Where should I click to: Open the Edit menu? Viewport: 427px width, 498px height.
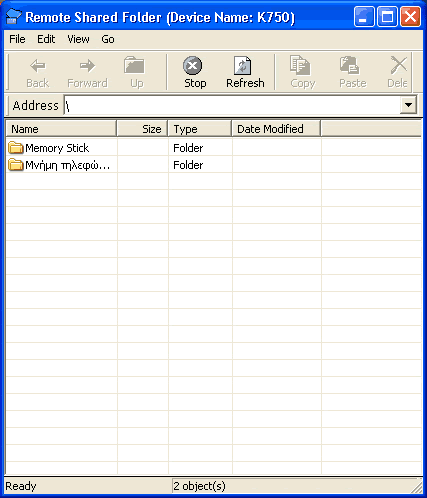(46, 39)
